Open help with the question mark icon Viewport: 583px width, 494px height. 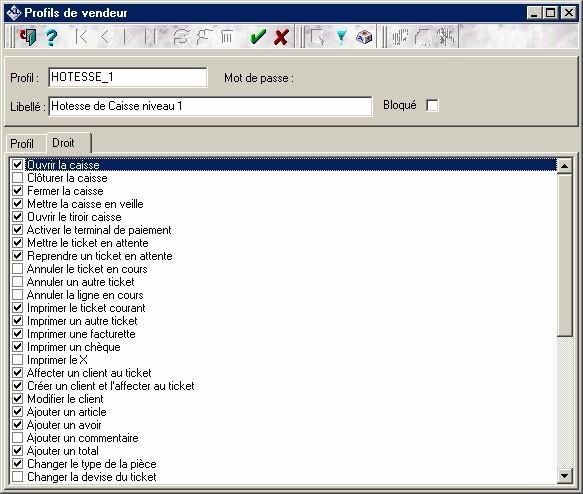52,37
